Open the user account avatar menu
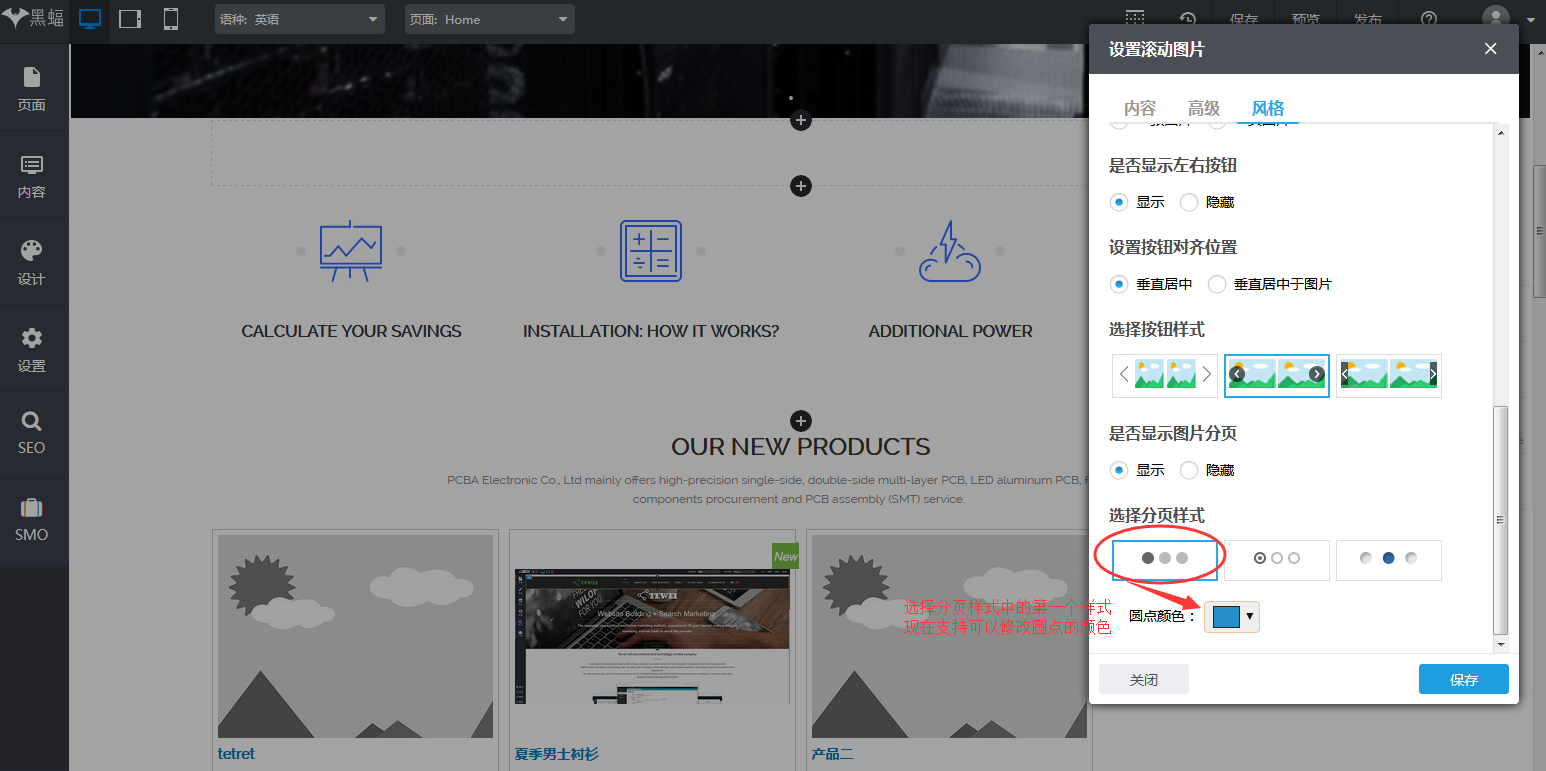Image resolution: width=1546 pixels, height=771 pixels. click(x=1506, y=19)
